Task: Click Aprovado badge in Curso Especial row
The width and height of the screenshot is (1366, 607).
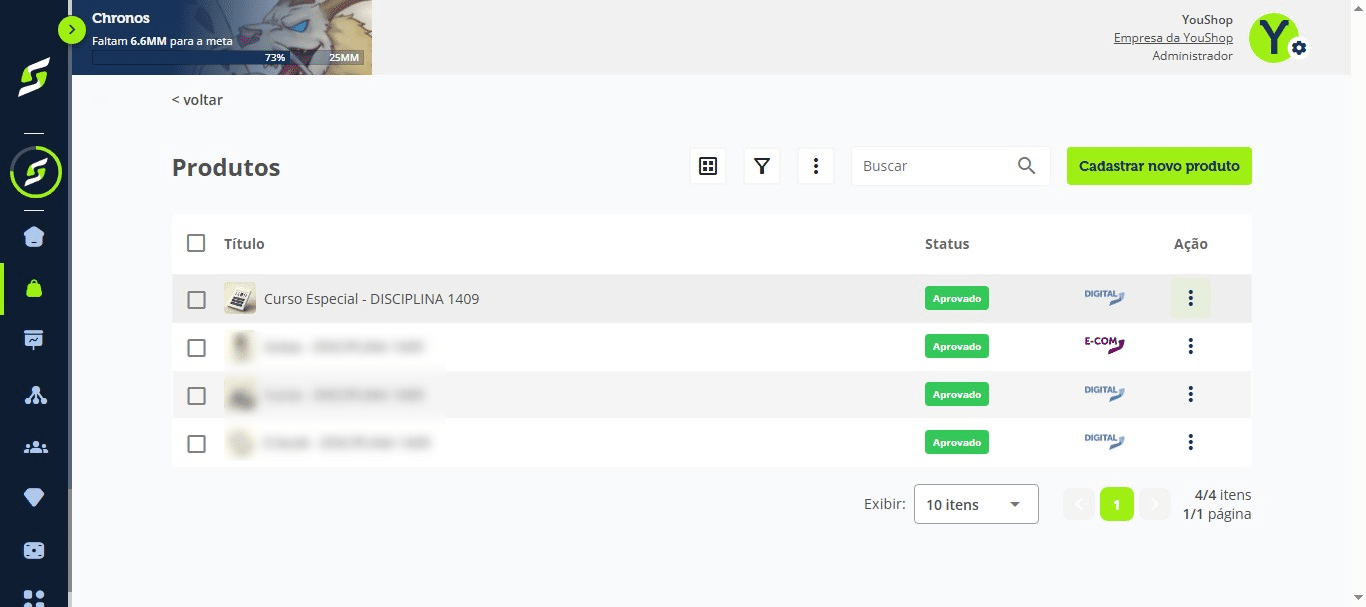Action: [x=957, y=298]
